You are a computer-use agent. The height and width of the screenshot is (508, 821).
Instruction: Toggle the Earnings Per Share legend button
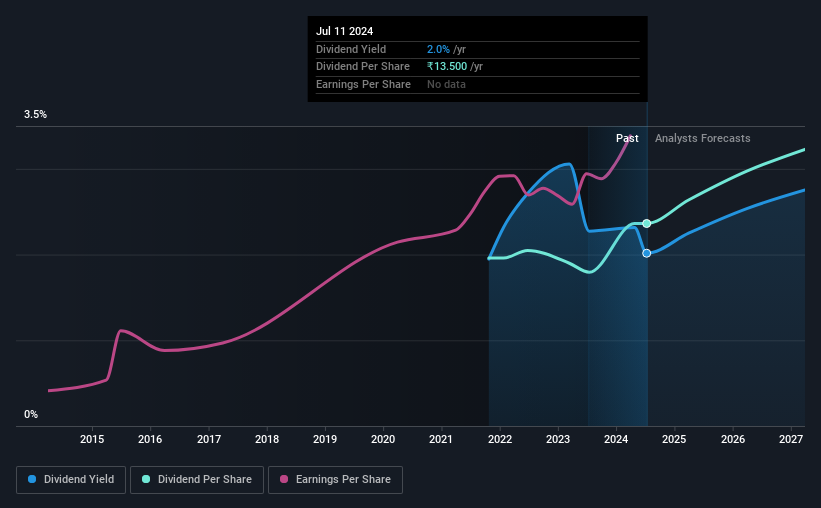coord(335,480)
